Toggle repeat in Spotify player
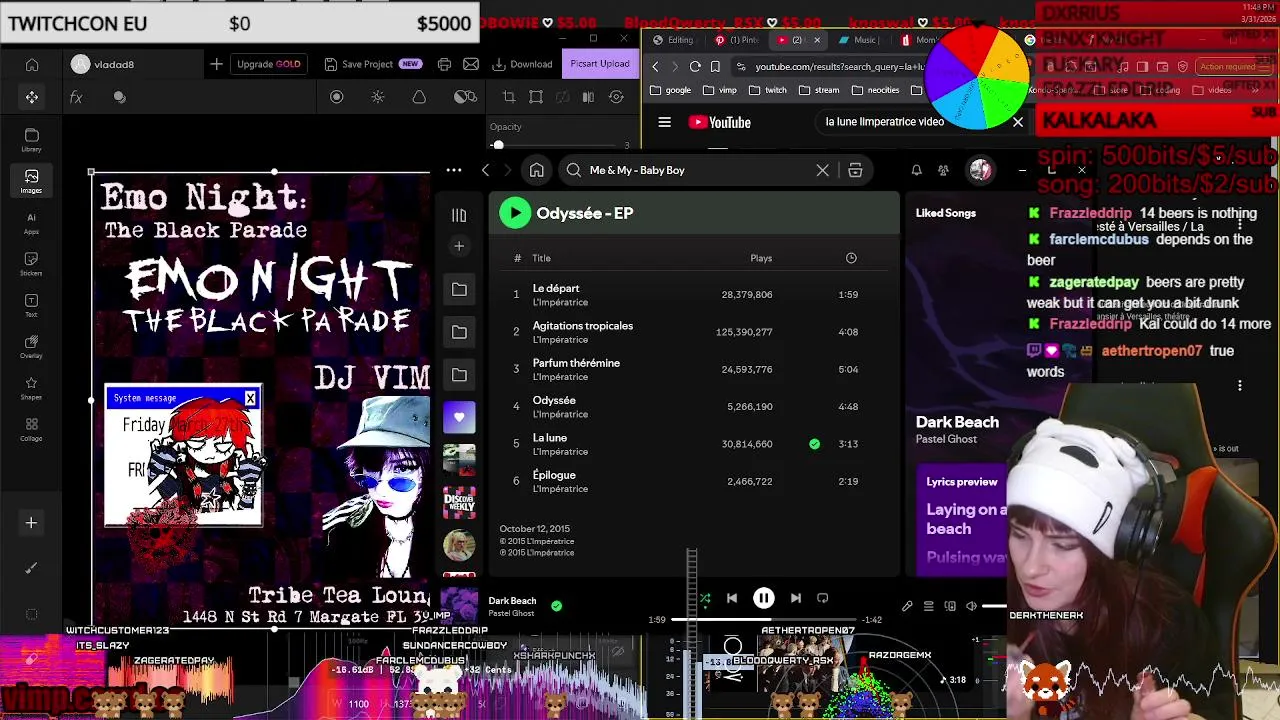This screenshot has height=720, width=1280. tap(822, 598)
